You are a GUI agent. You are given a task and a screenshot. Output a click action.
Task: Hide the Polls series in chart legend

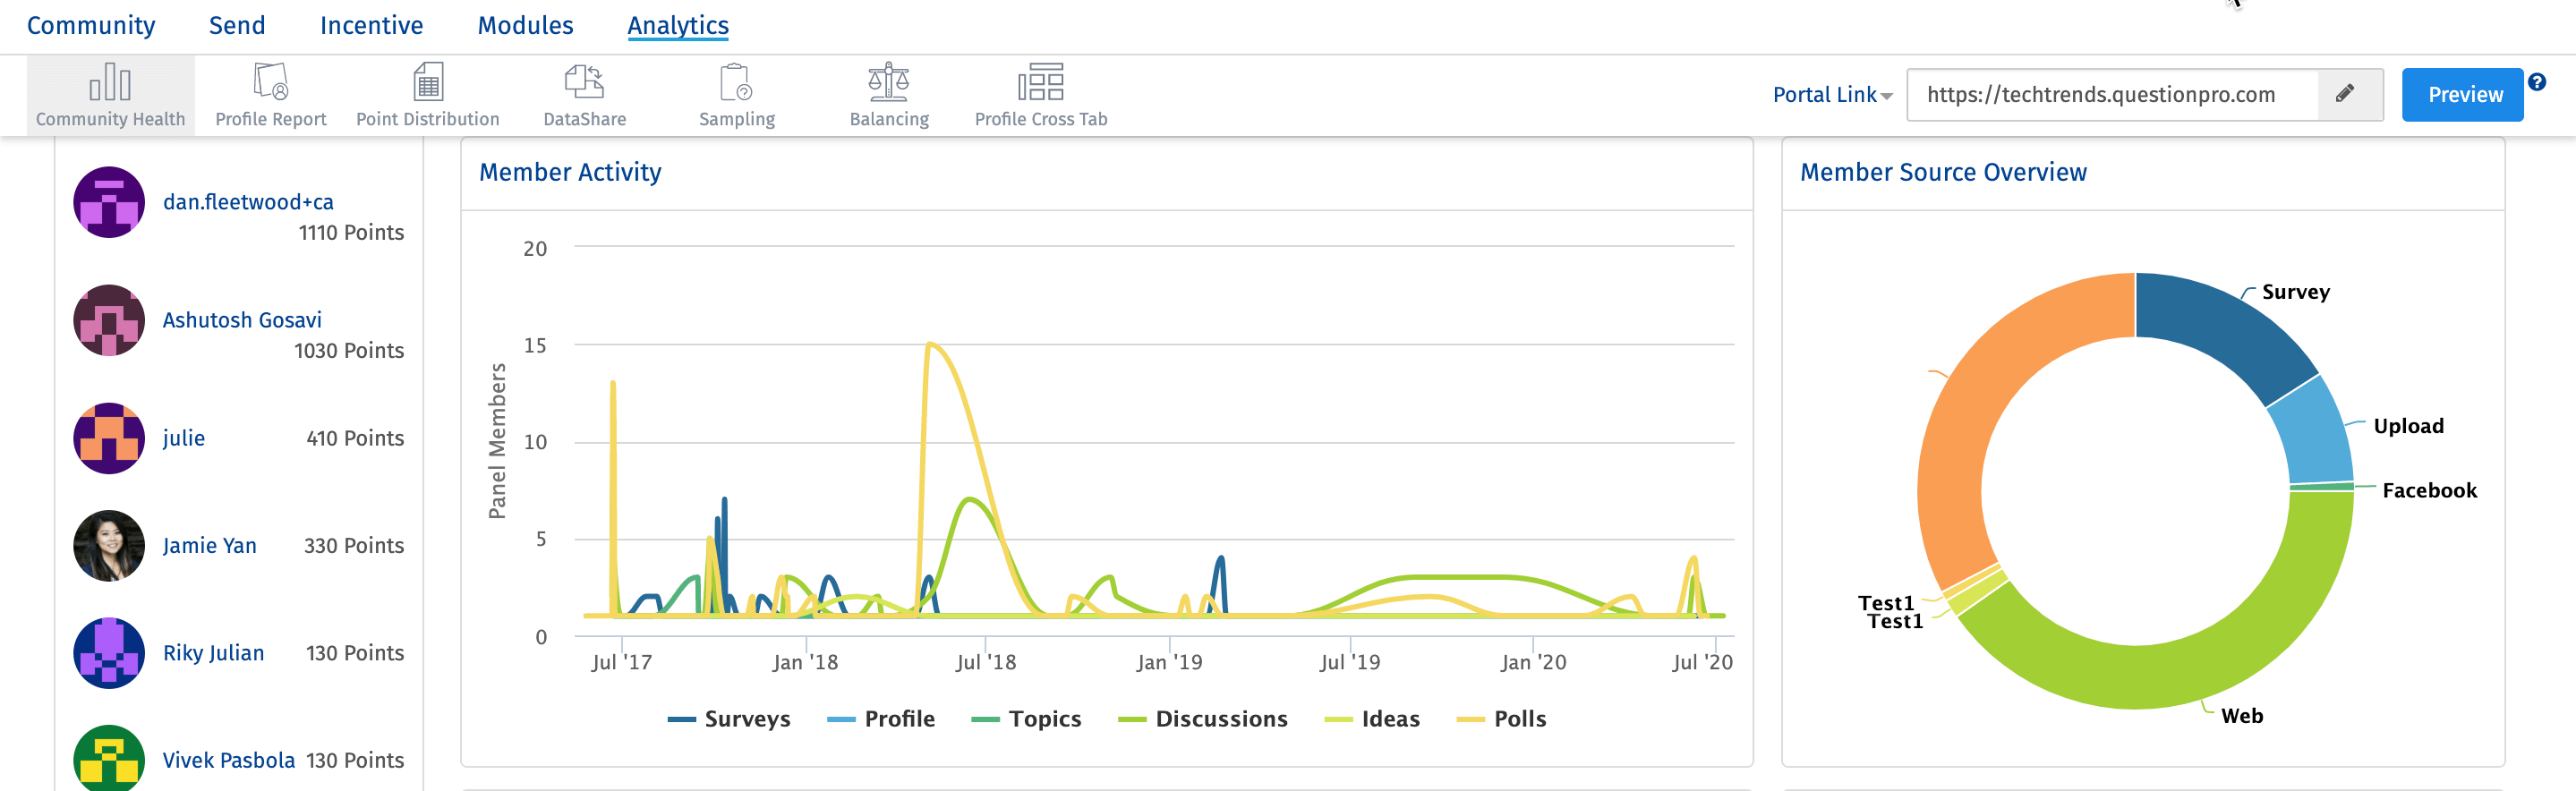pos(1502,719)
